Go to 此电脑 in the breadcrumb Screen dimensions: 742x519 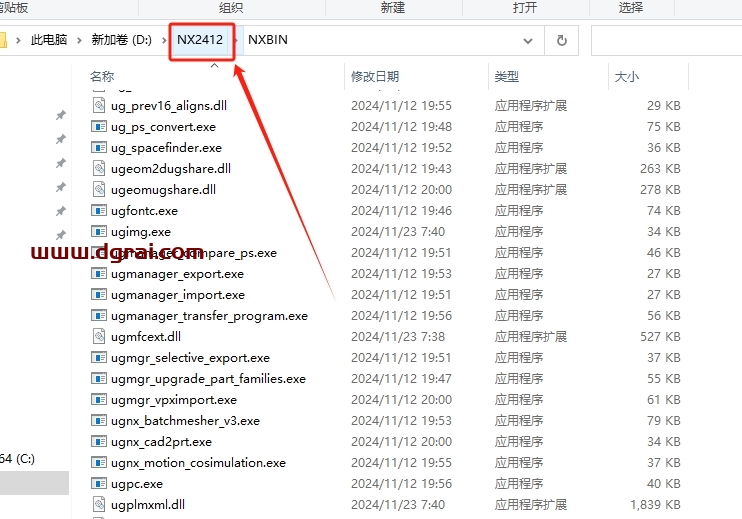49,40
